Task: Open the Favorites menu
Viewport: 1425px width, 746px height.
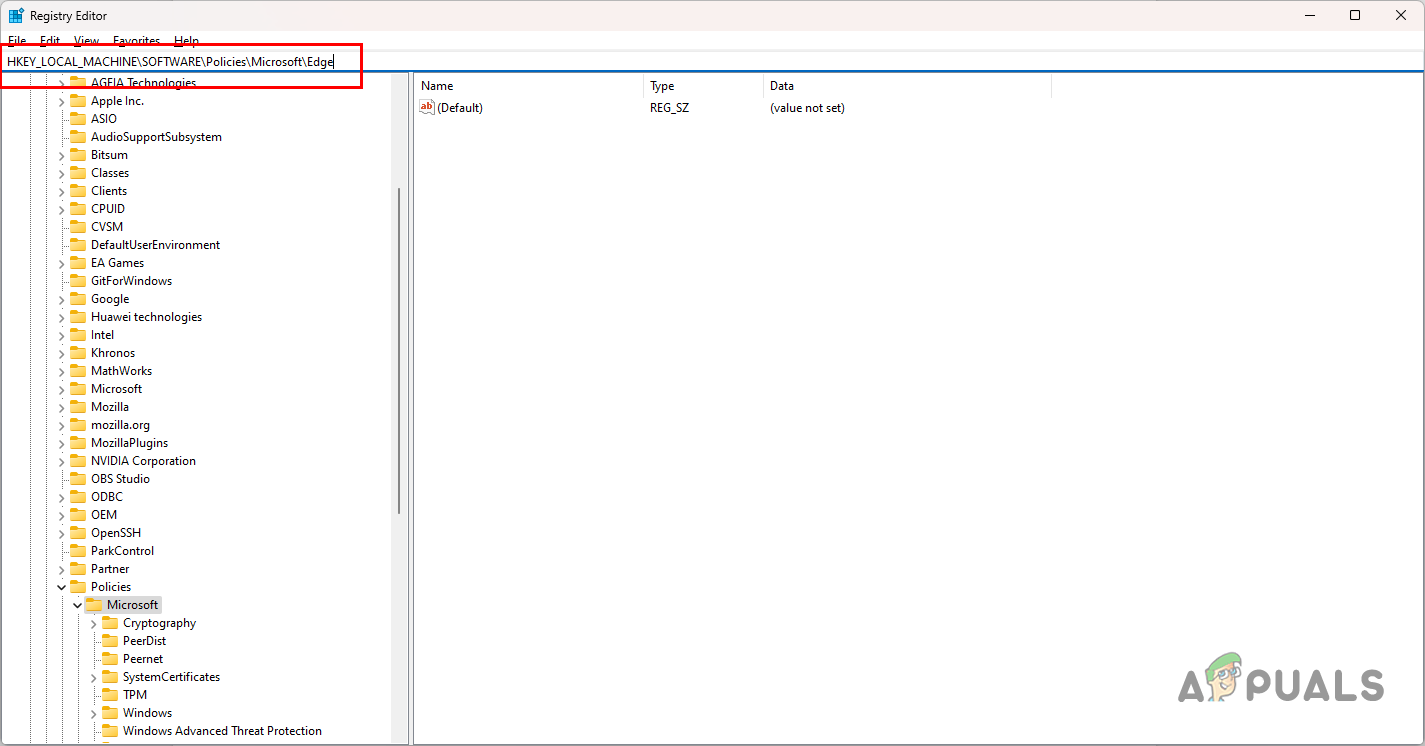Action: click(136, 41)
